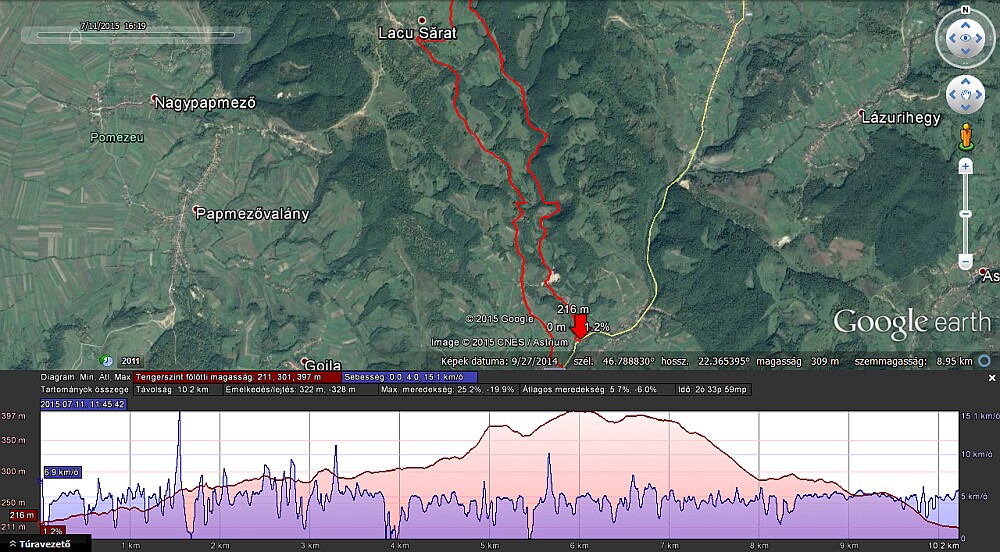Click the zoom slider middle handle
The width and height of the screenshot is (1000, 552).
click(965, 214)
